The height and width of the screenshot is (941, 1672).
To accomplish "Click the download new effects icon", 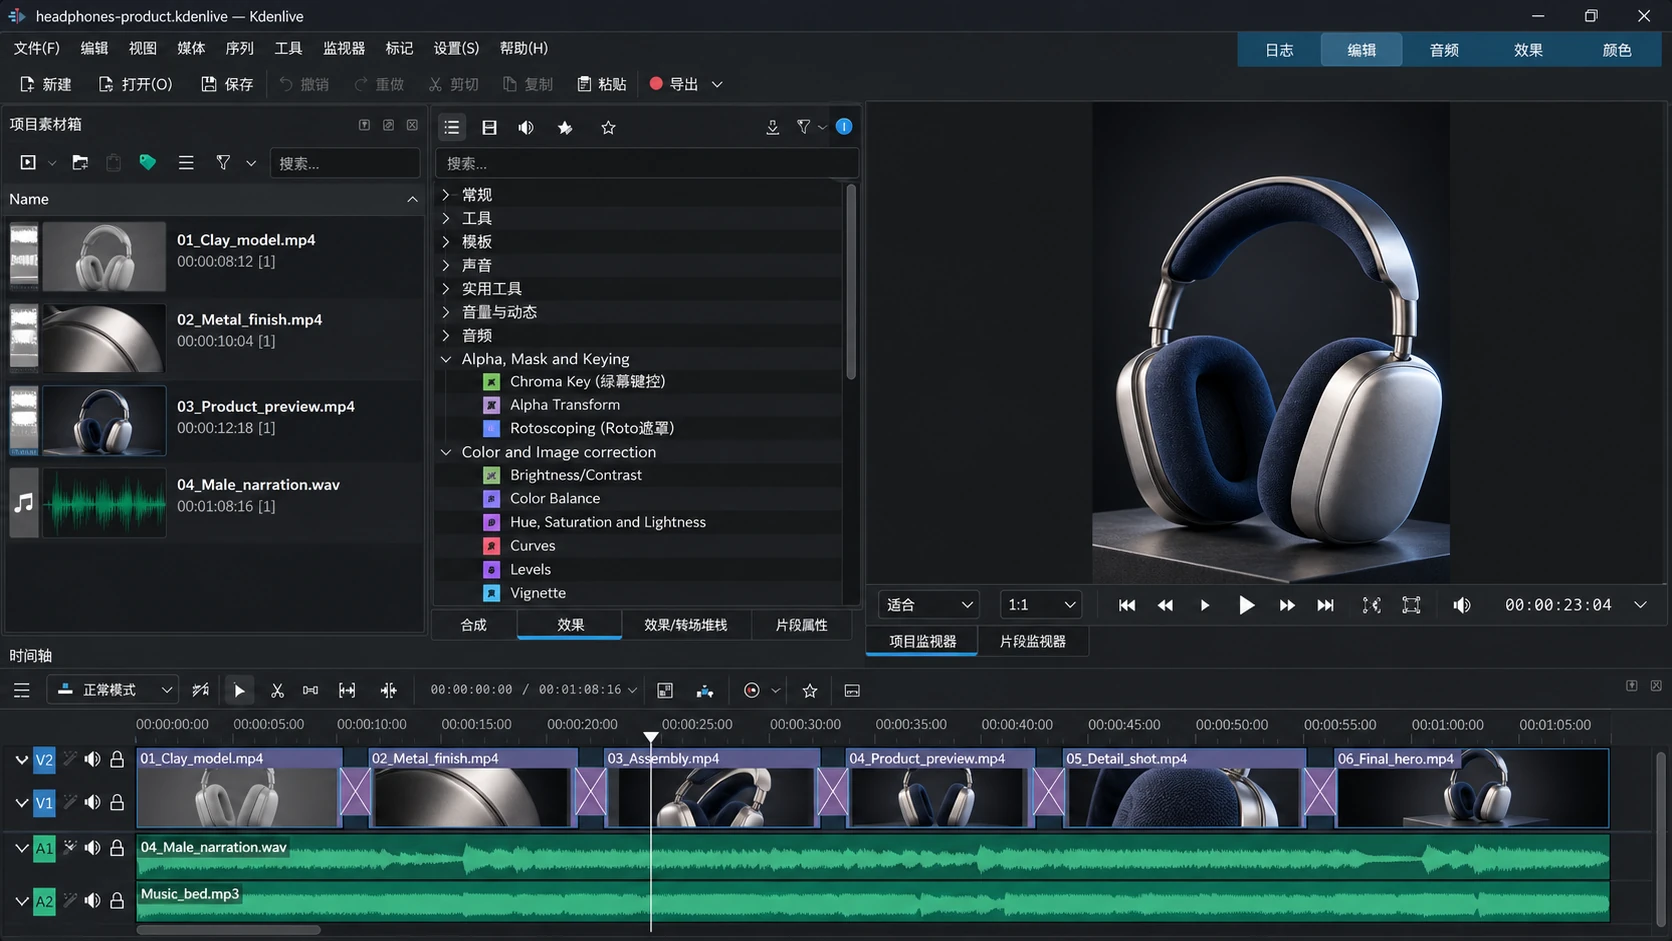I will pyautogui.click(x=772, y=127).
